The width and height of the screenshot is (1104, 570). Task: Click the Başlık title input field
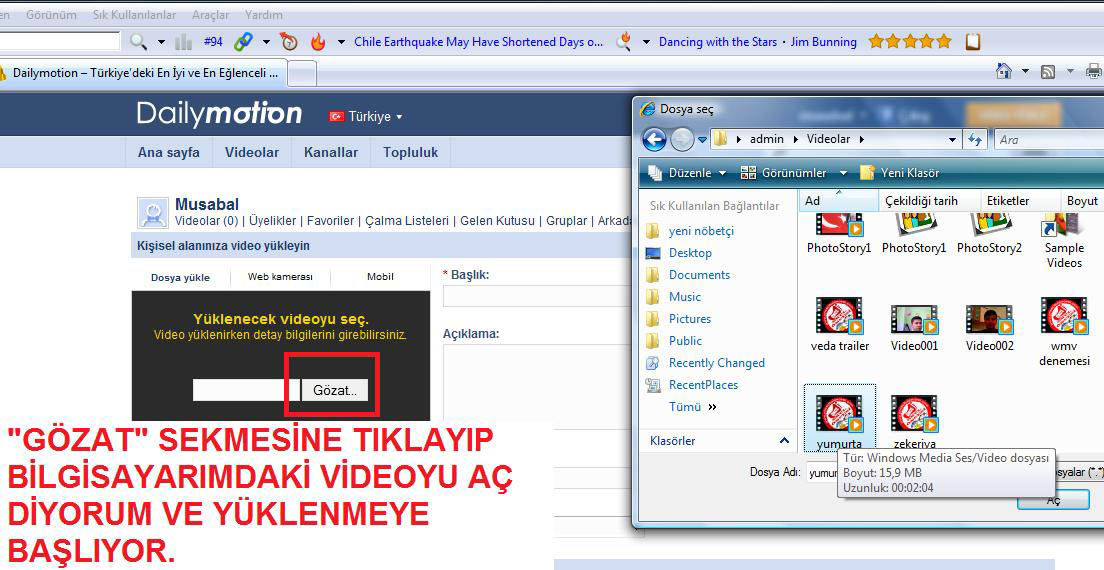tap(537, 296)
